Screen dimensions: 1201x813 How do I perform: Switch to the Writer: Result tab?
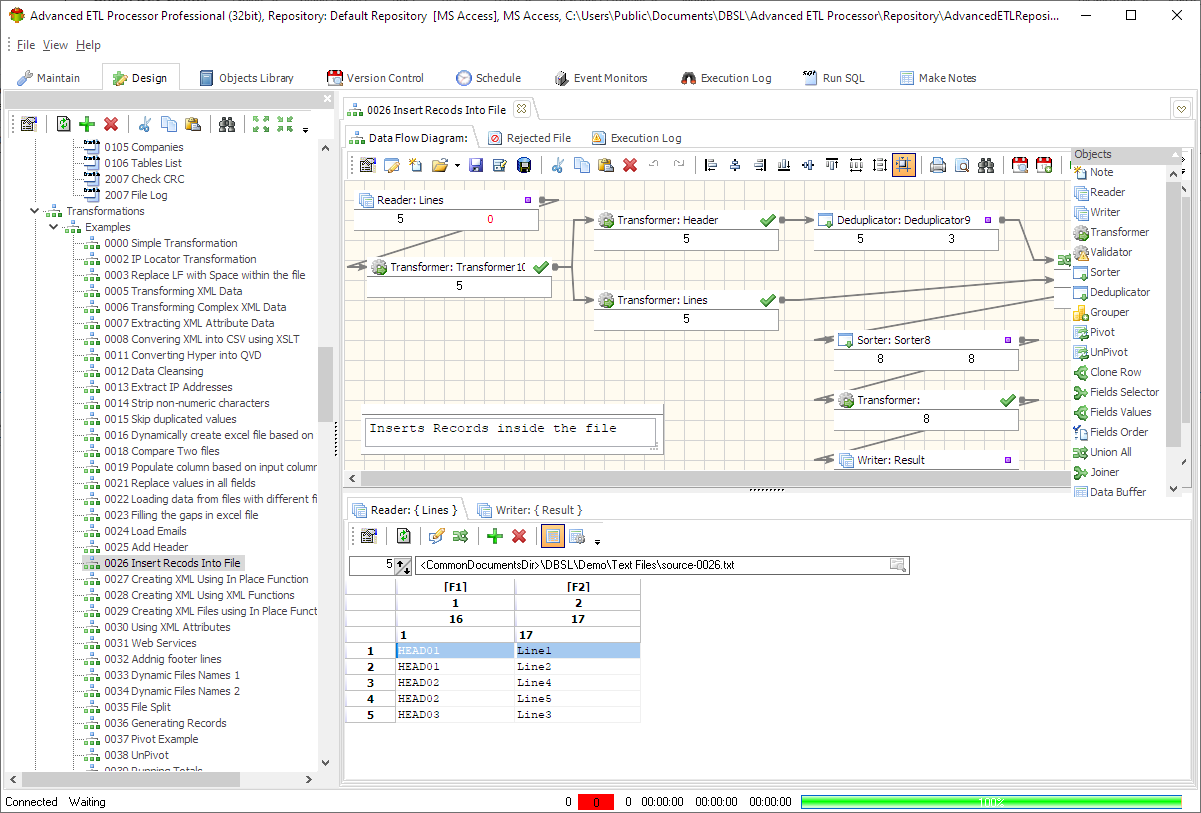530,509
